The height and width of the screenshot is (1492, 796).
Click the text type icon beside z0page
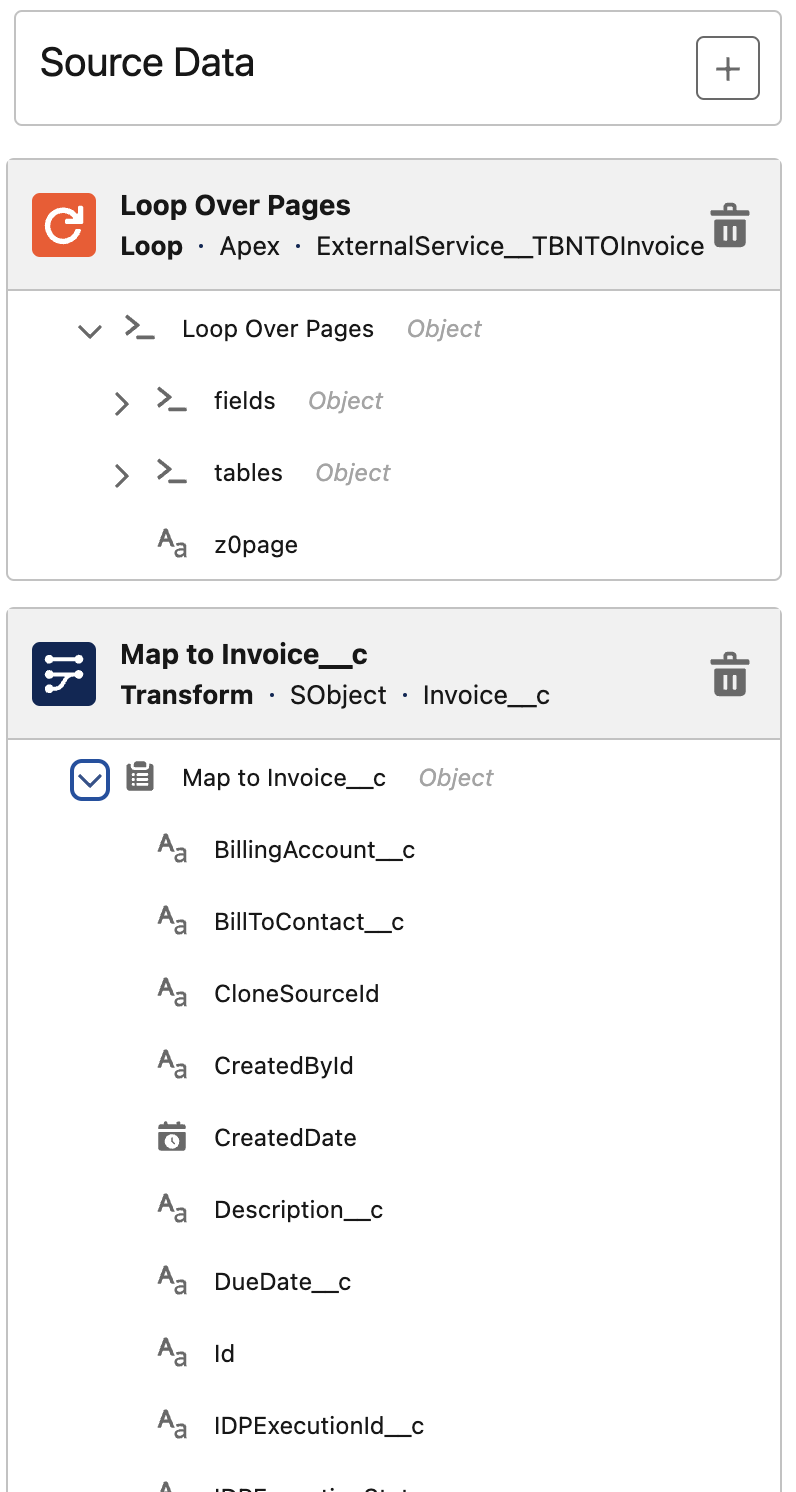pyautogui.click(x=172, y=544)
